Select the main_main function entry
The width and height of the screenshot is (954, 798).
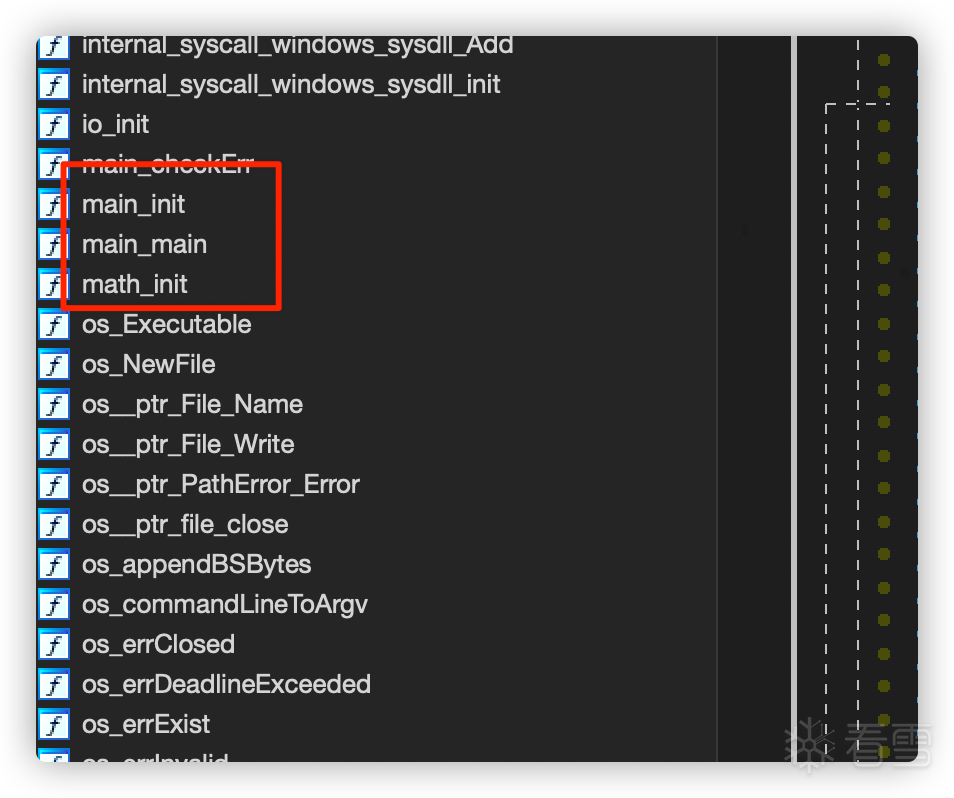tap(144, 245)
